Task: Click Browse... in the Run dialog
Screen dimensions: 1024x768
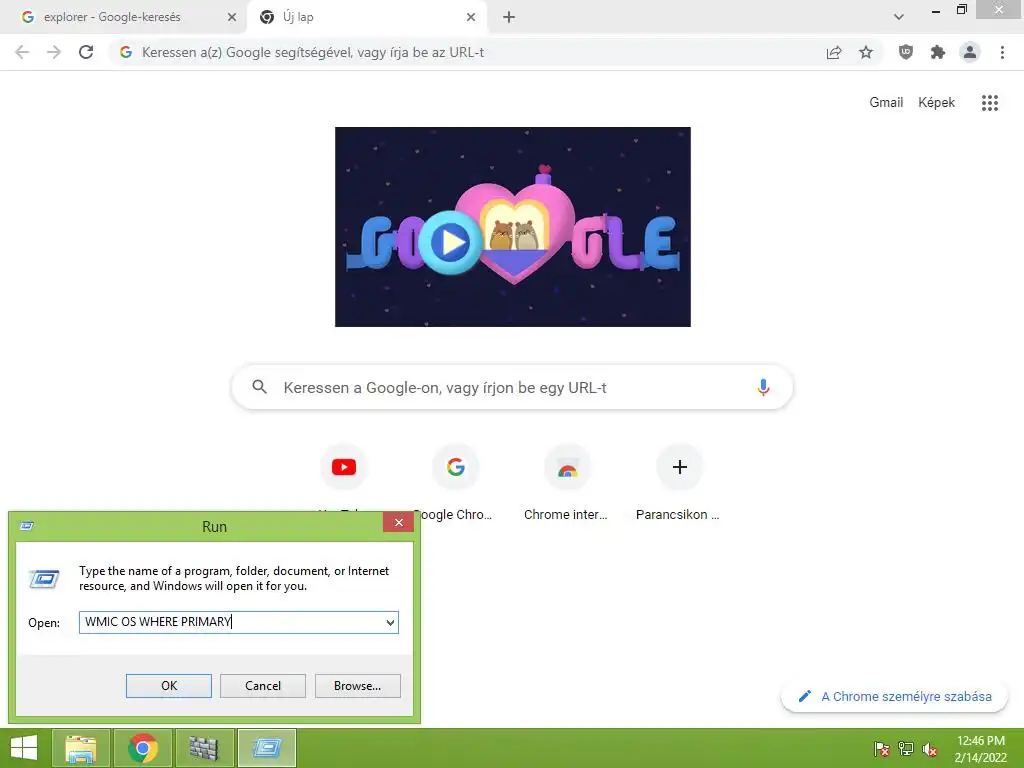Action: pos(357,686)
